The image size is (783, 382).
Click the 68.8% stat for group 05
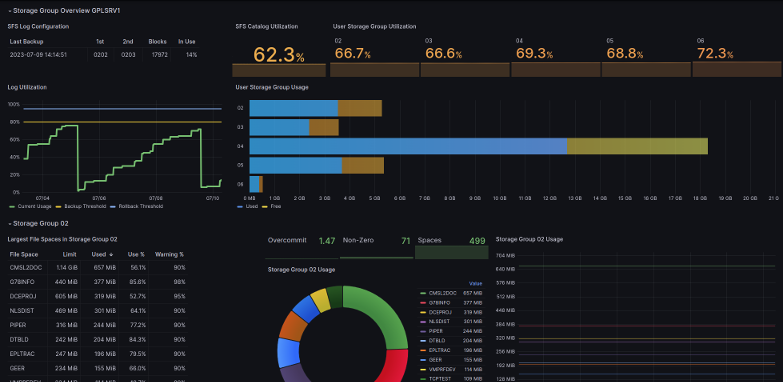tap(625, 53)
